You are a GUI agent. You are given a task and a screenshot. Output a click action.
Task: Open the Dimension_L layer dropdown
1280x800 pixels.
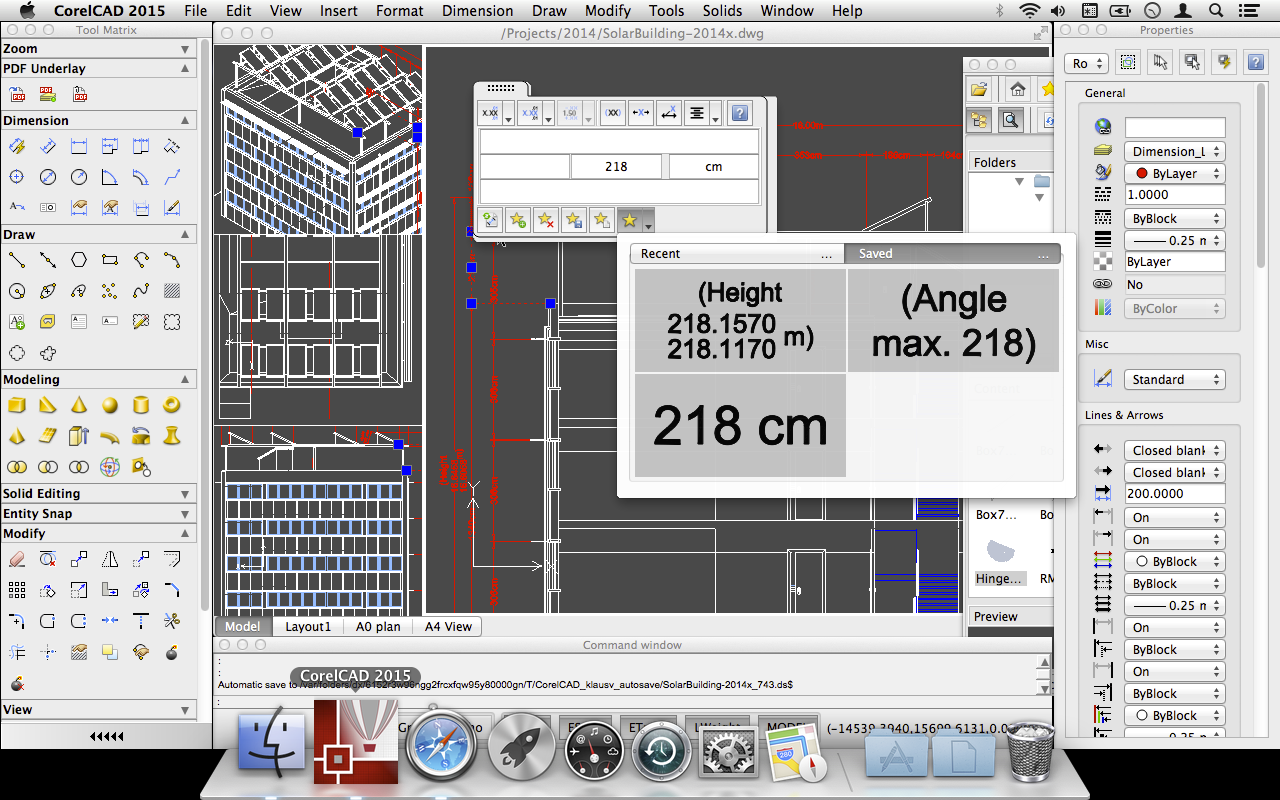tap(1174, 152)
